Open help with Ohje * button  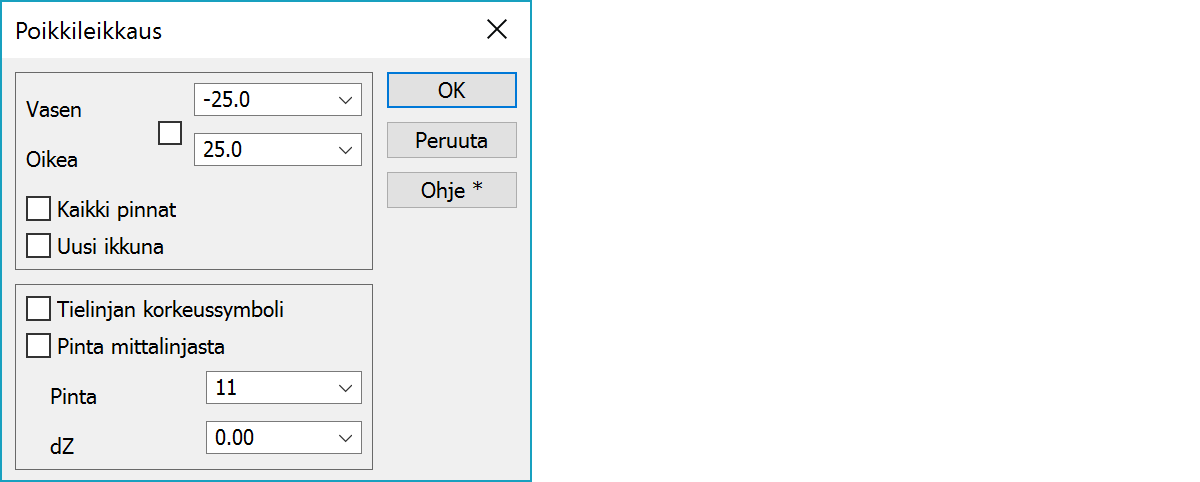[451, 190]
